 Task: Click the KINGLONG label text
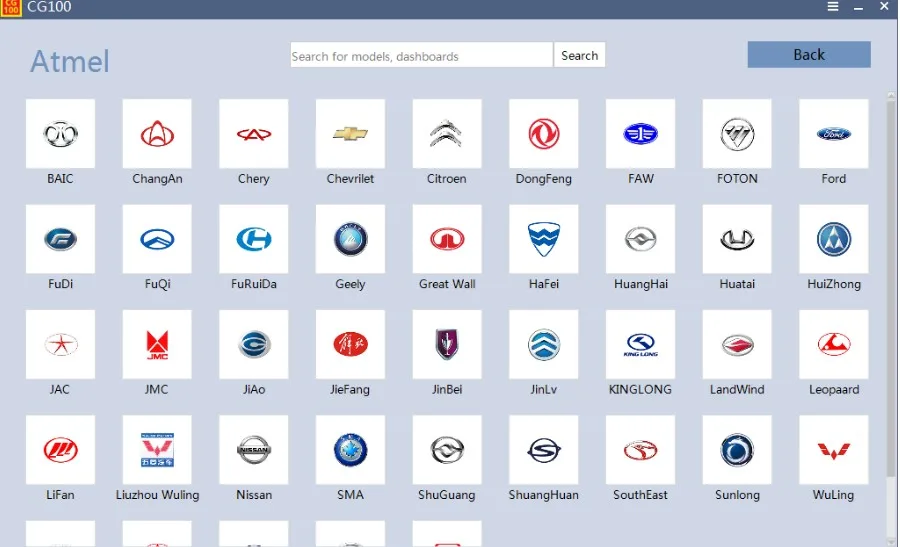pyautogui.click(x=641, y=389)
